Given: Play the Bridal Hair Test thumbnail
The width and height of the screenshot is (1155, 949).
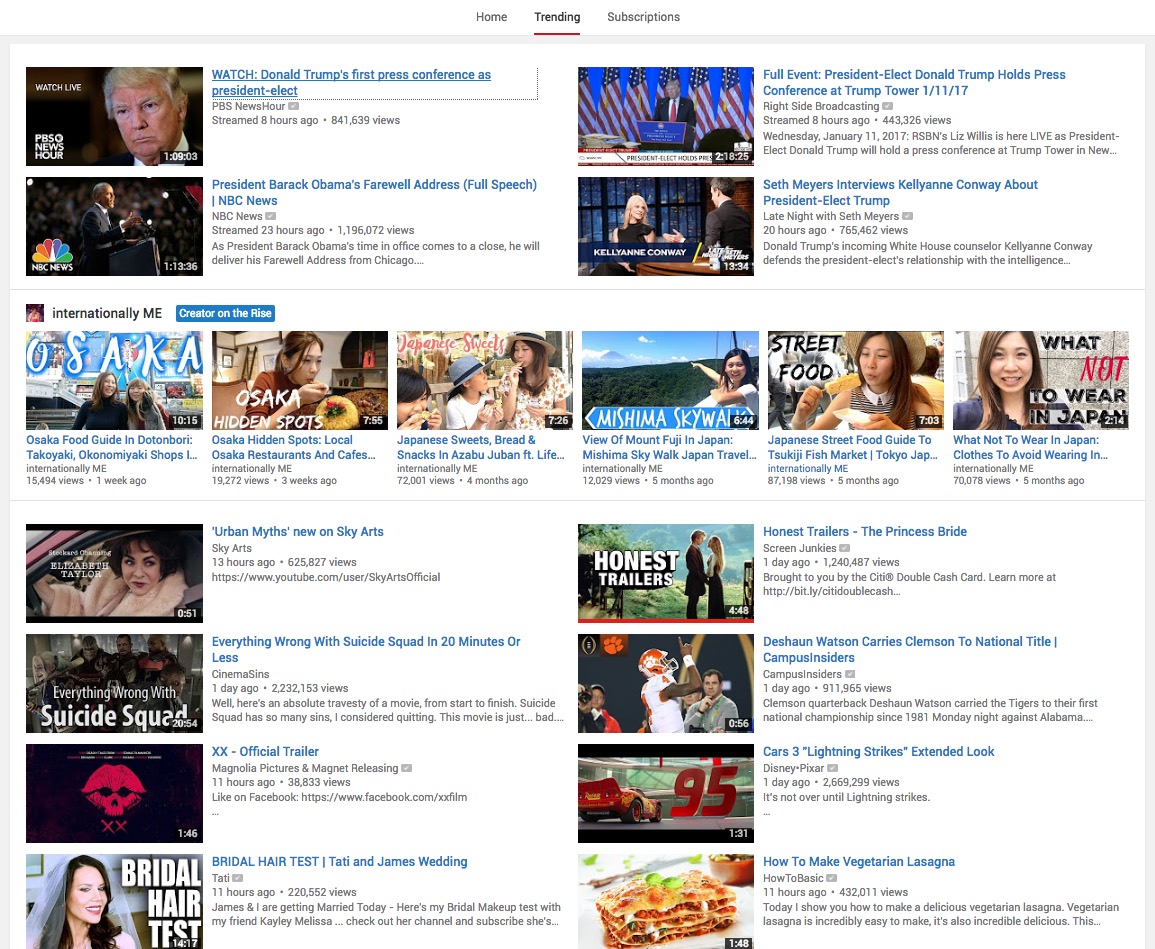Looking at the screenshot, I should tap(114, 901).
